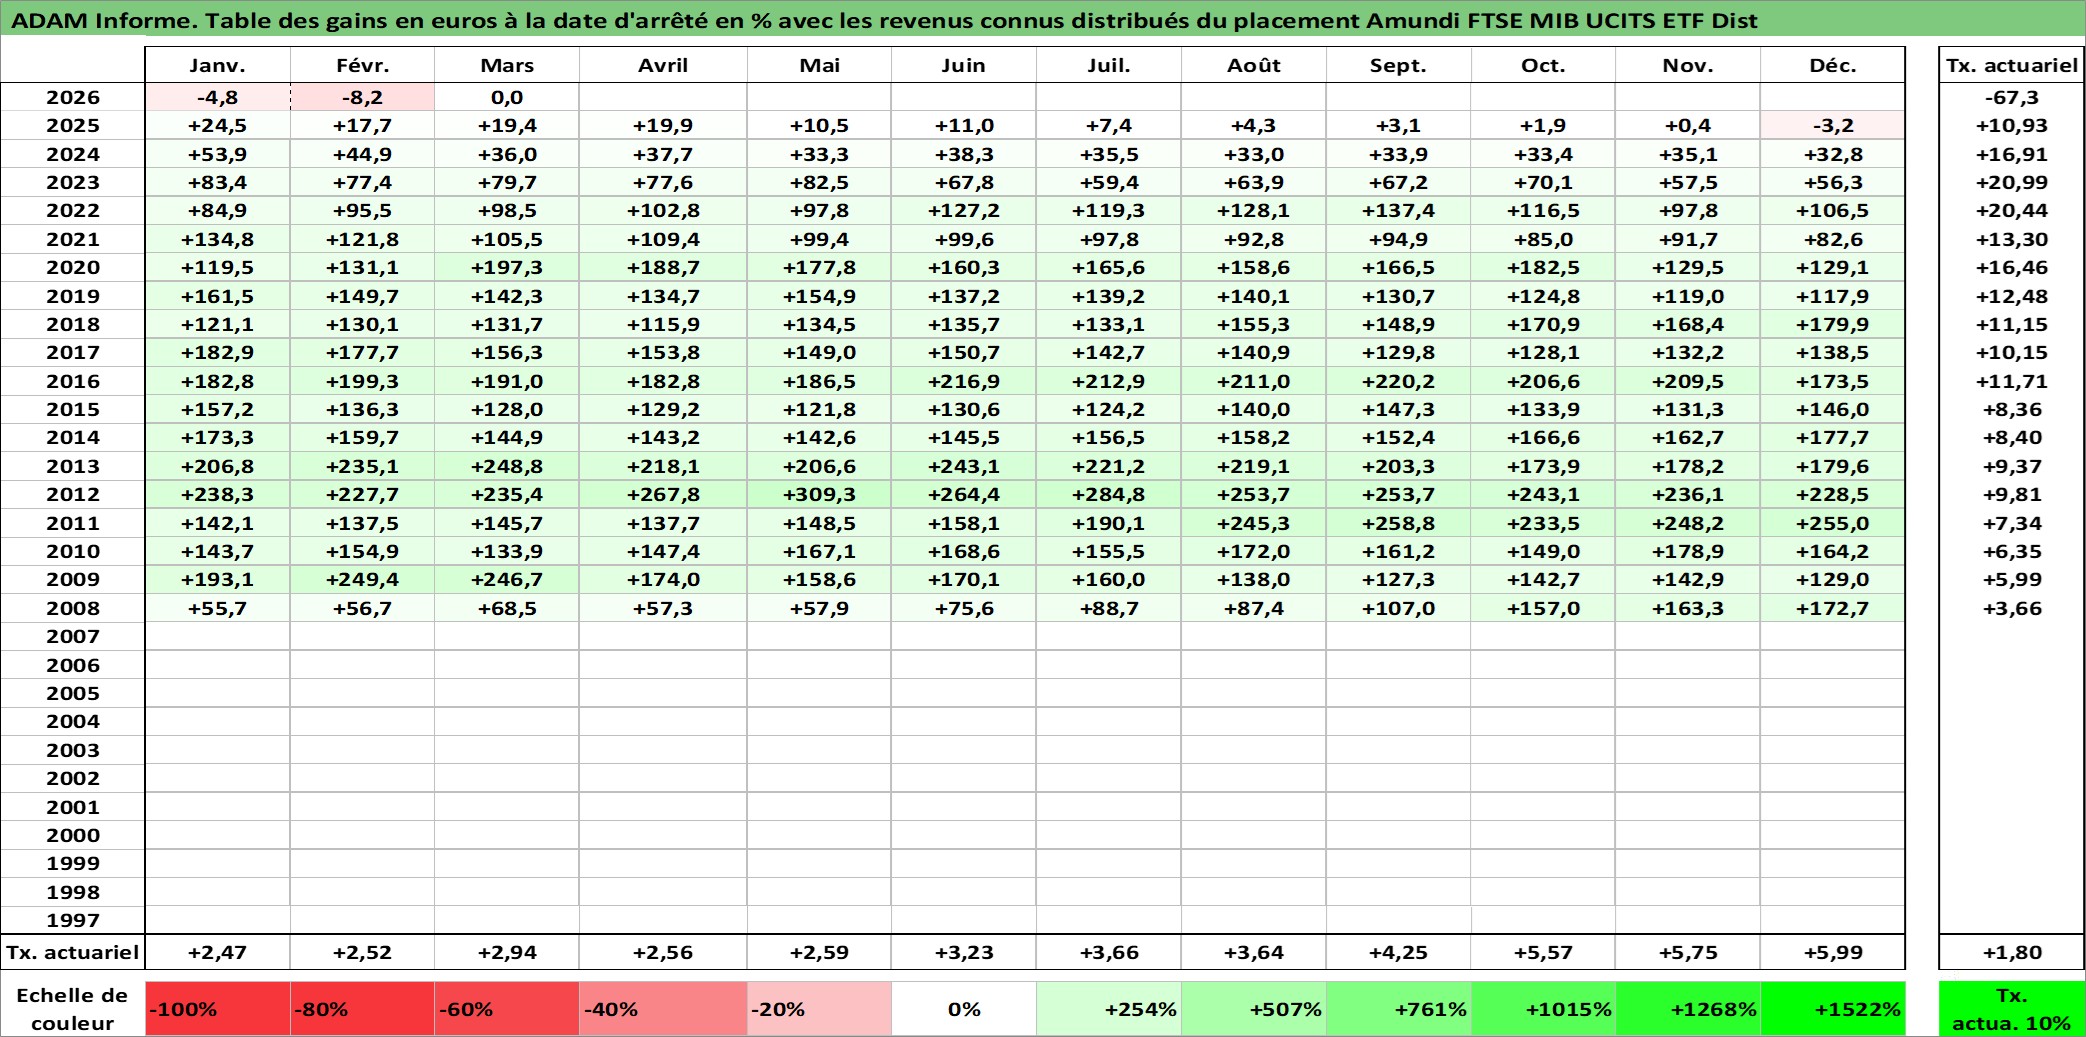Select the +179,9 cell for December 2018
The image size is (2086, 1037).
click(1833, 324)
